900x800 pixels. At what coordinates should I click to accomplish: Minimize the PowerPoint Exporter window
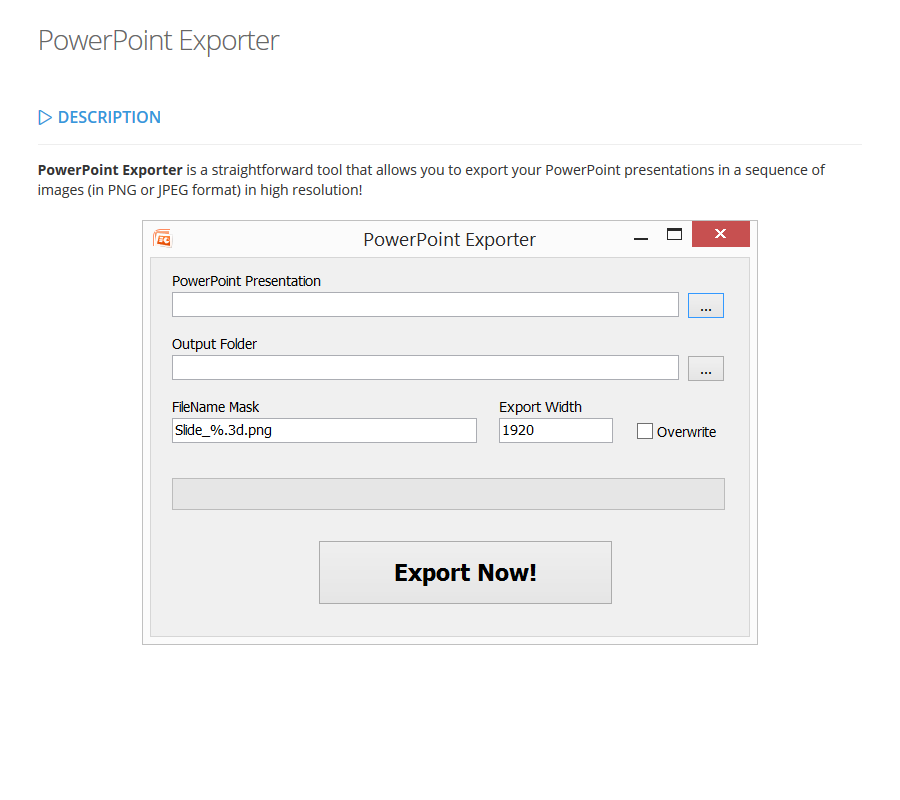point(641,236)
